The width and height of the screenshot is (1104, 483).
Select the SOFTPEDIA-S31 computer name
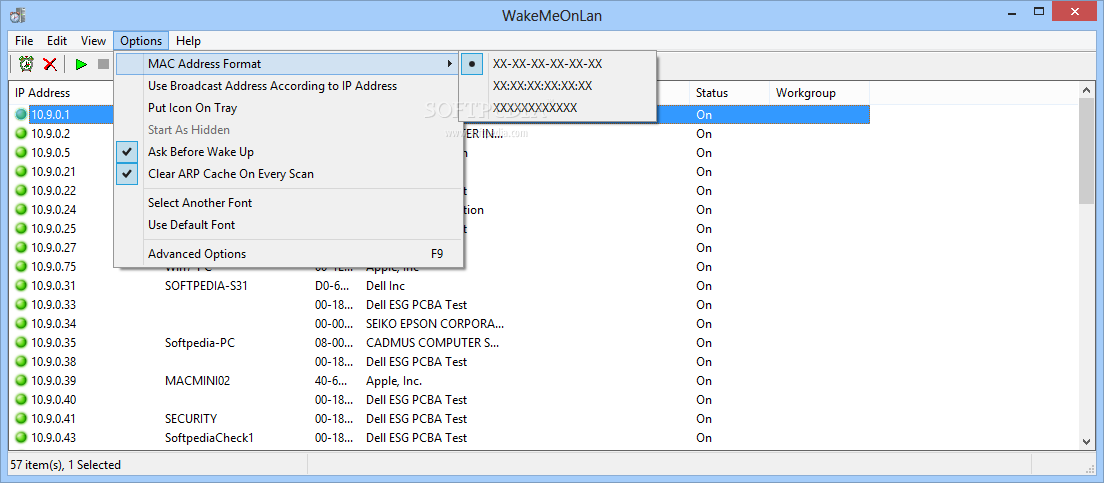tap(206, 286)
